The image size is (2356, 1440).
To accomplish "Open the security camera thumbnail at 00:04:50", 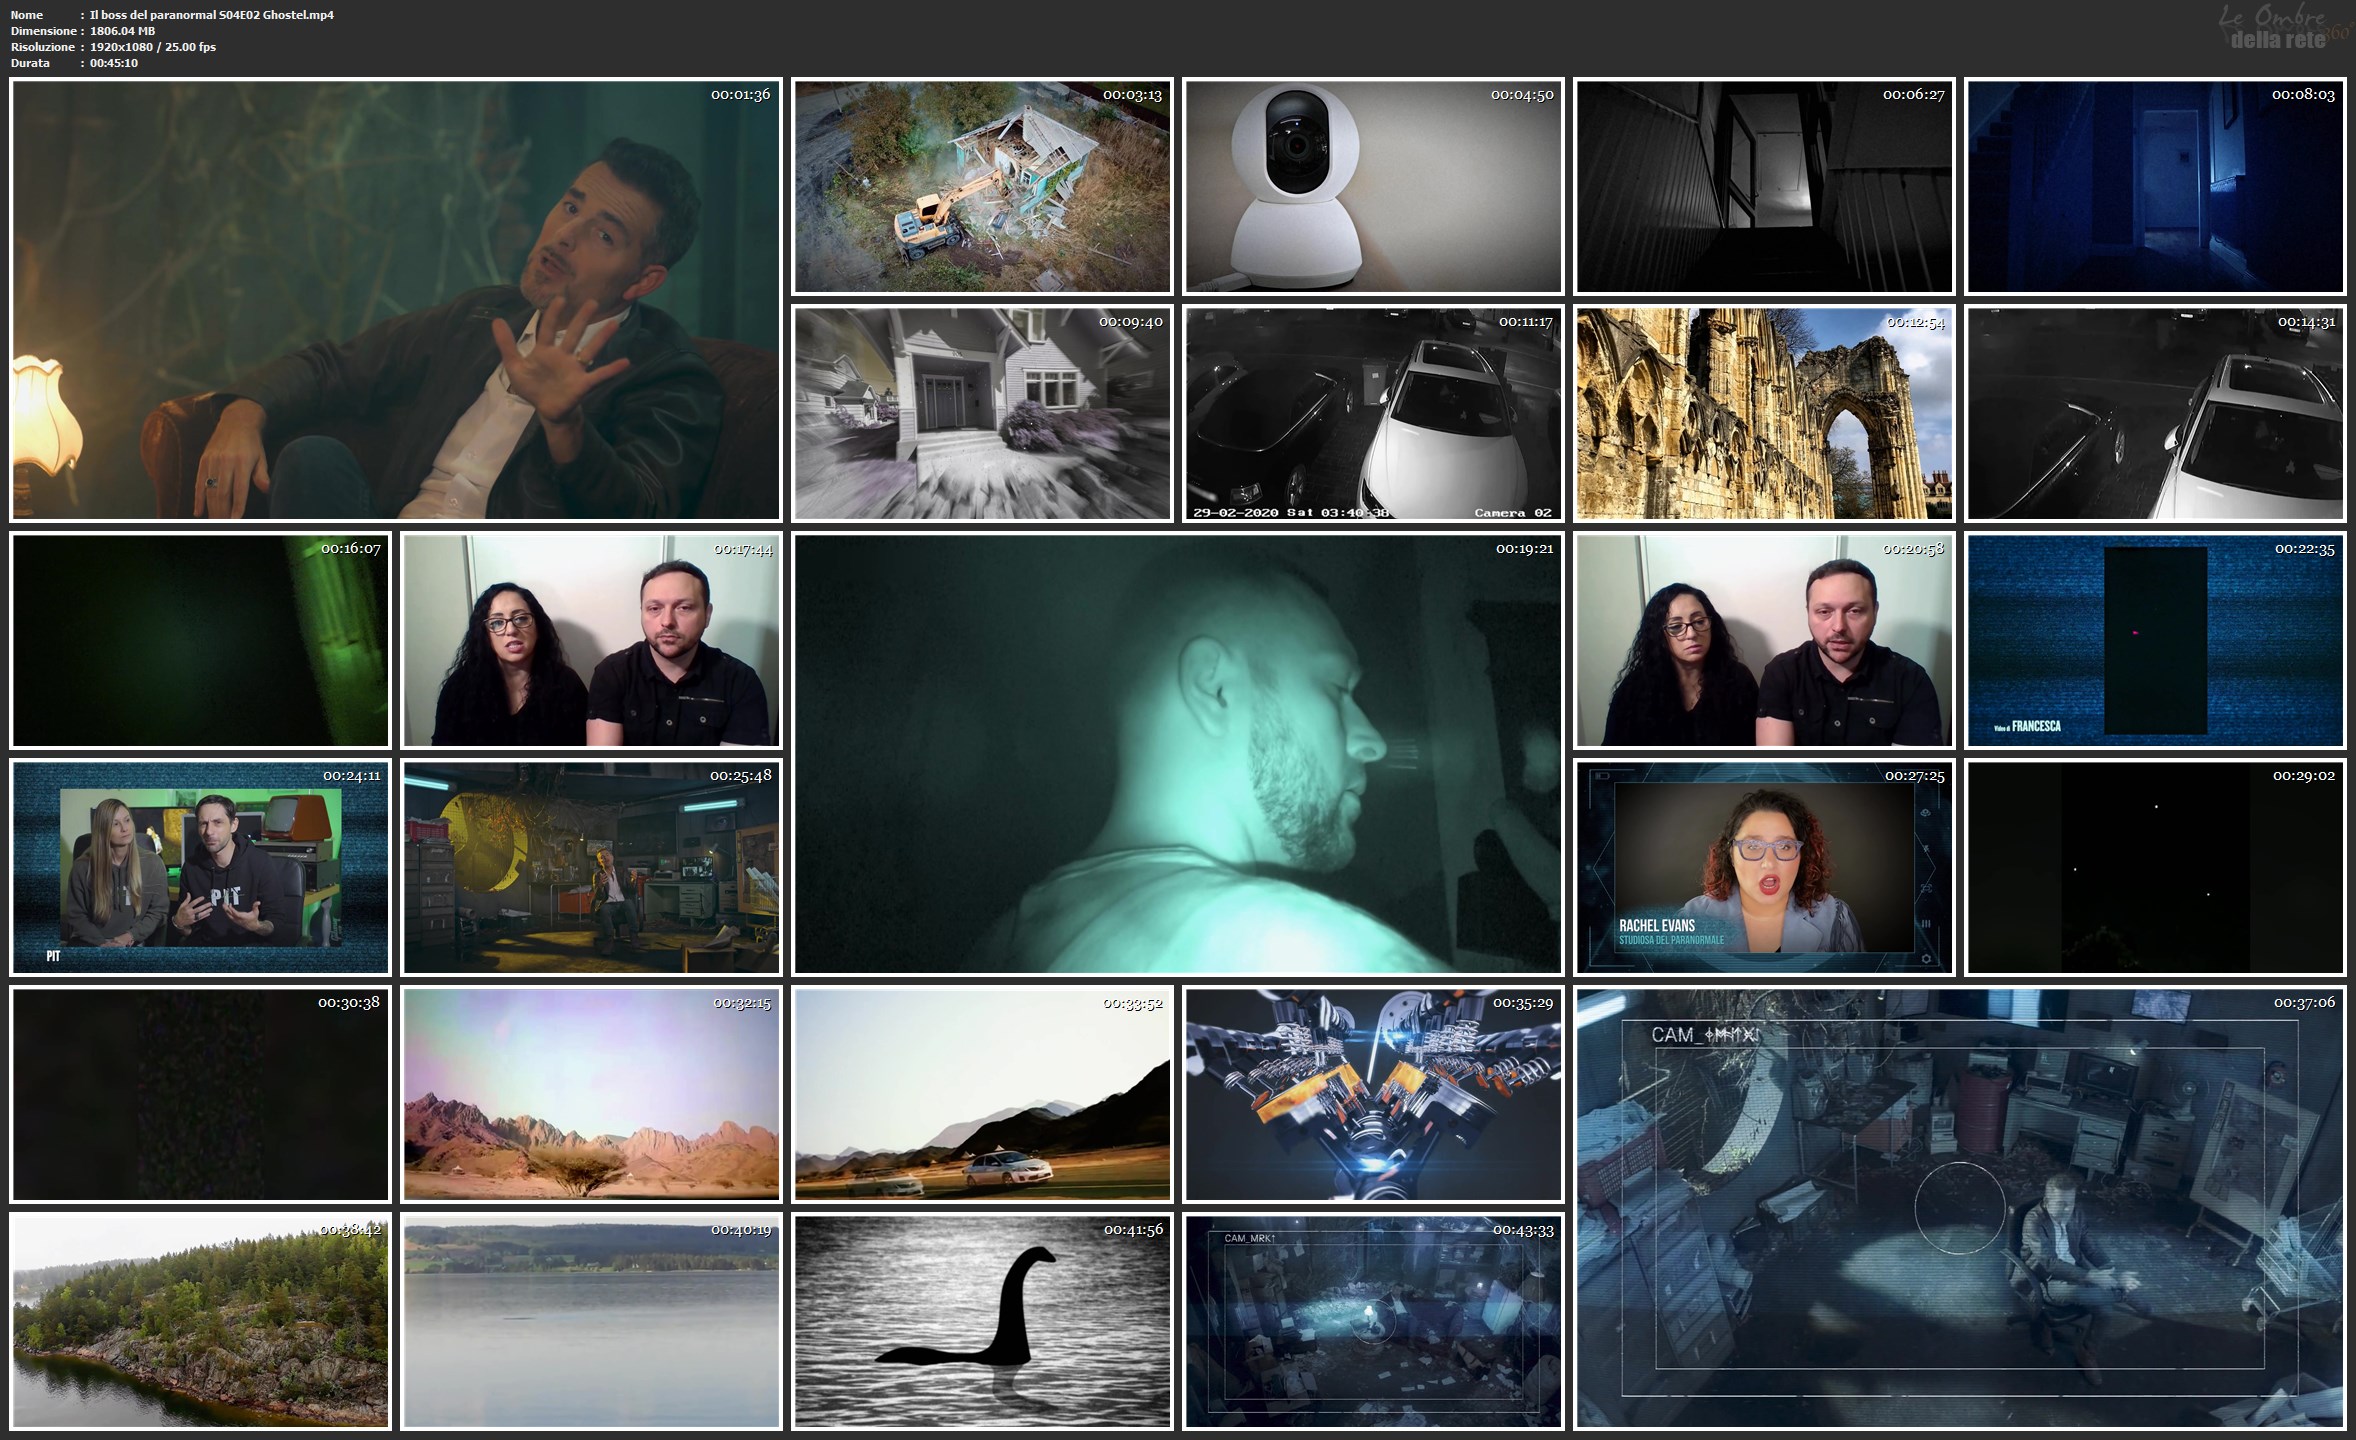I will [1372, 187].
